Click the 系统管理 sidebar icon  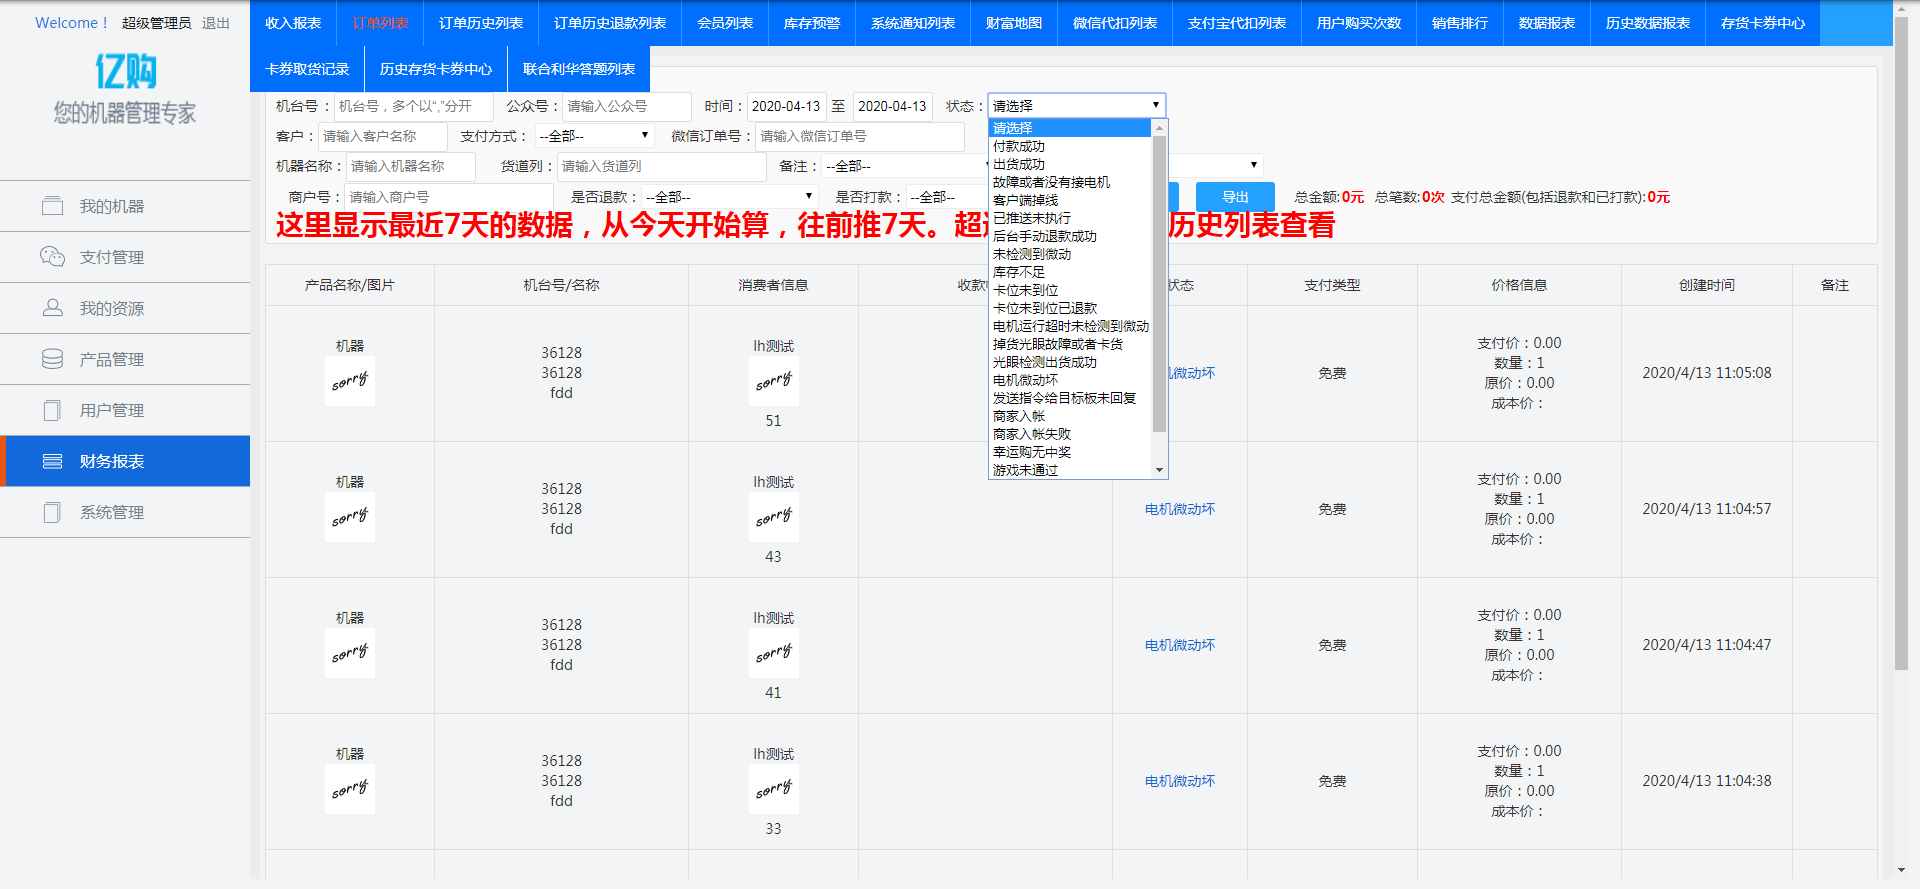[x=52, y=512]
